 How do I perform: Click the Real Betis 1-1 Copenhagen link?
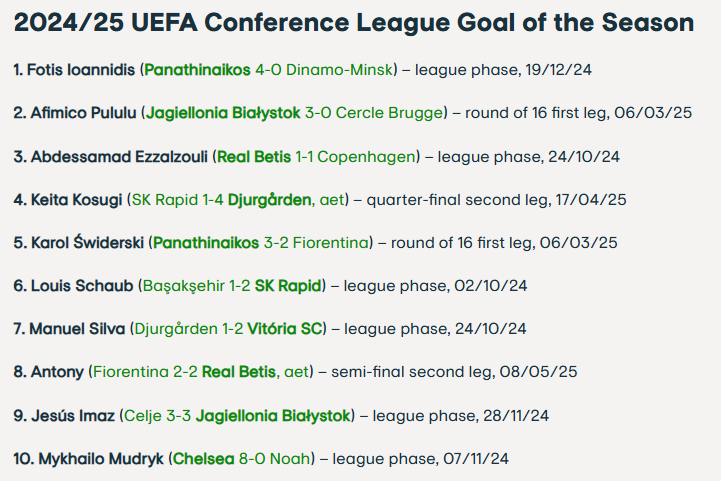pyautogui.click(x=316, y=157)
